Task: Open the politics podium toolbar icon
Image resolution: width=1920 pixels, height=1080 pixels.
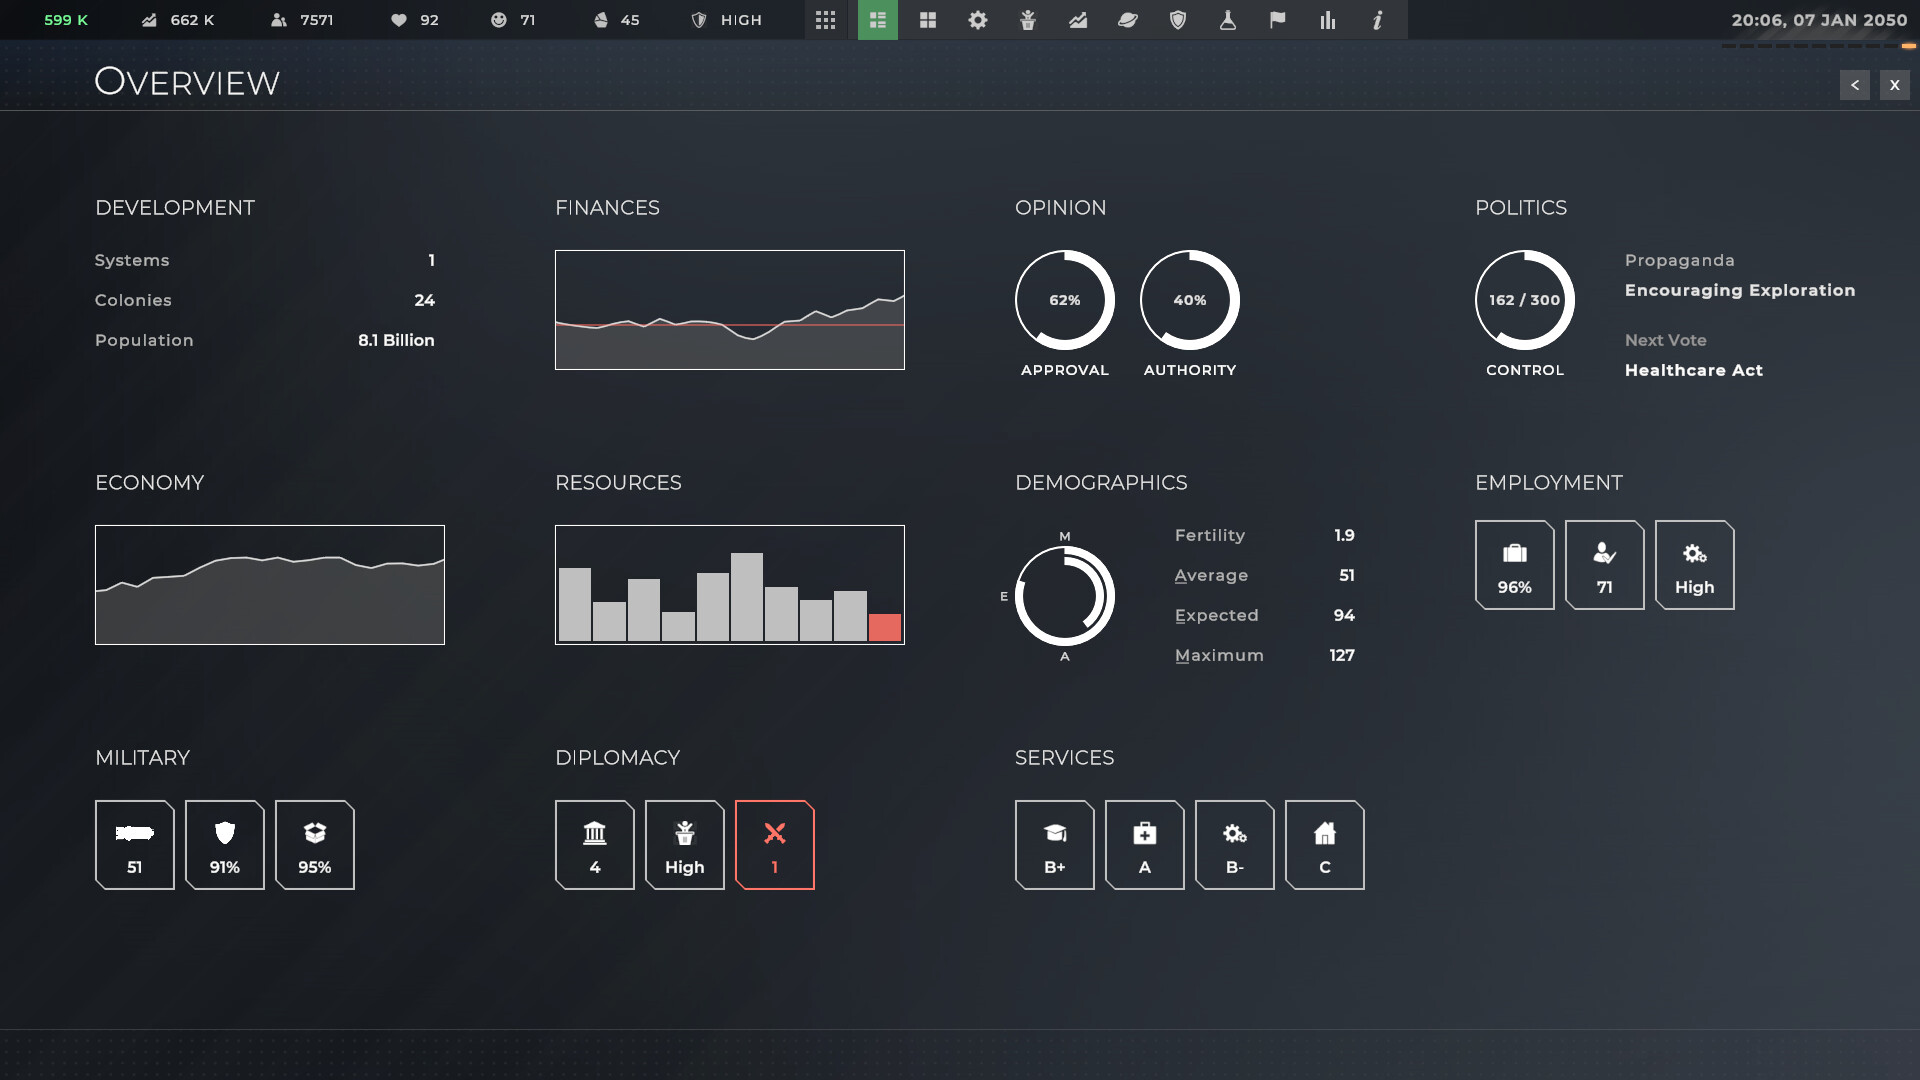Action: pos(1027,20)
